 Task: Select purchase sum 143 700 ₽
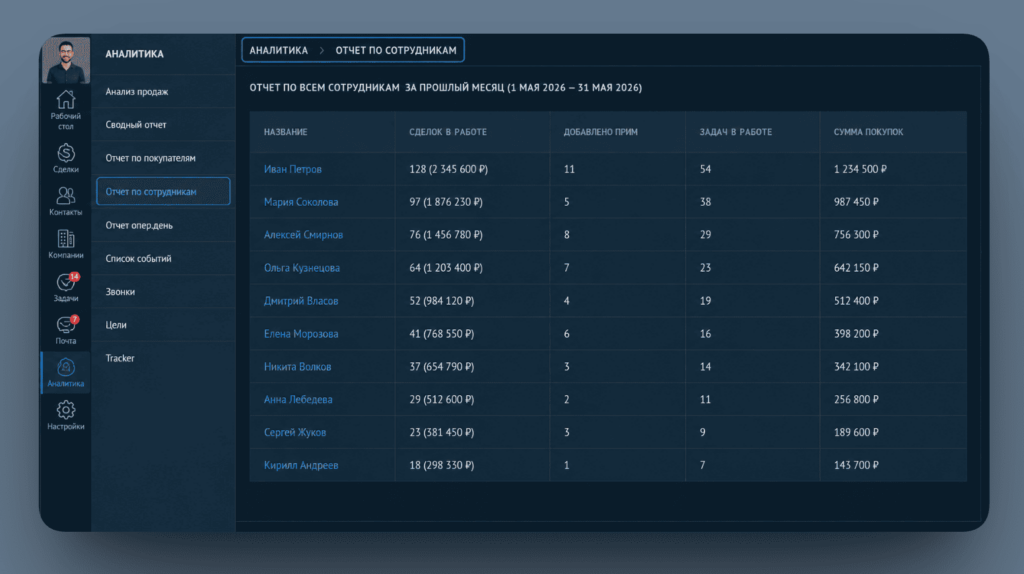click(x=856, y=465)
